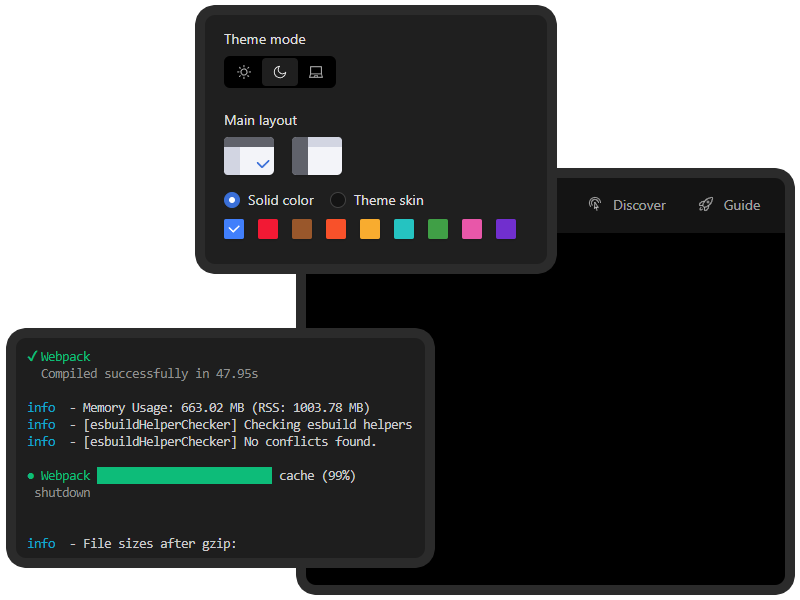Image resolution: width=800 pixels, height=600 pixels.
Task: Select the second main layout thumbnail
Action: tap(317, 156)
